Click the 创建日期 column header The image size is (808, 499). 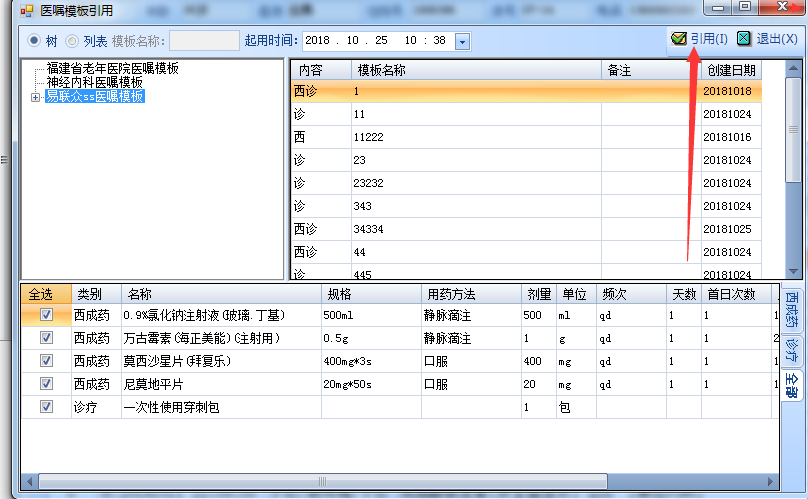tap(731, 70)
